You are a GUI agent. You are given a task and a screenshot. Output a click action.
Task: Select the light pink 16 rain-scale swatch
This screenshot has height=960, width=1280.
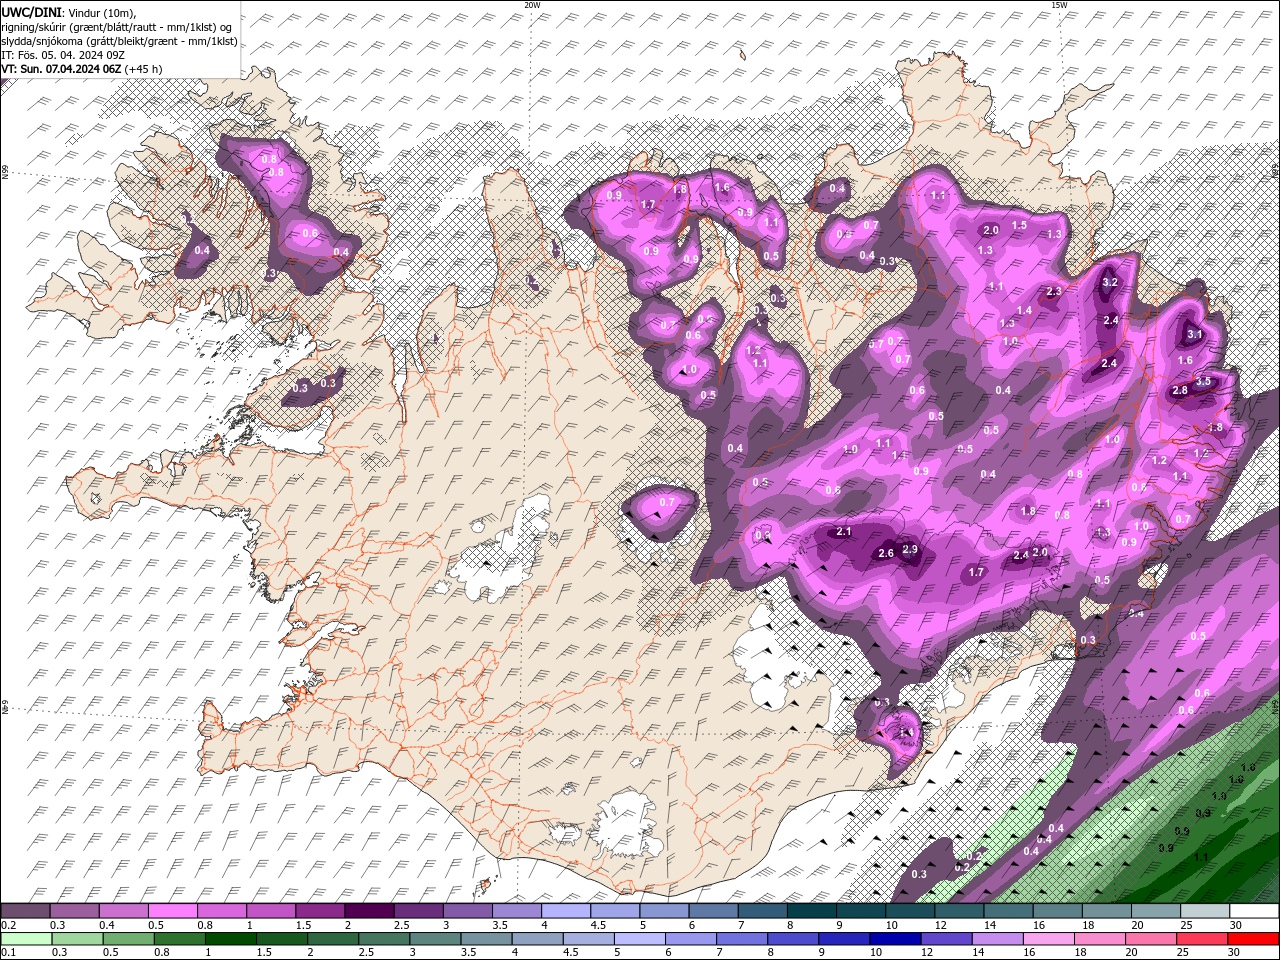point(1047,939)
